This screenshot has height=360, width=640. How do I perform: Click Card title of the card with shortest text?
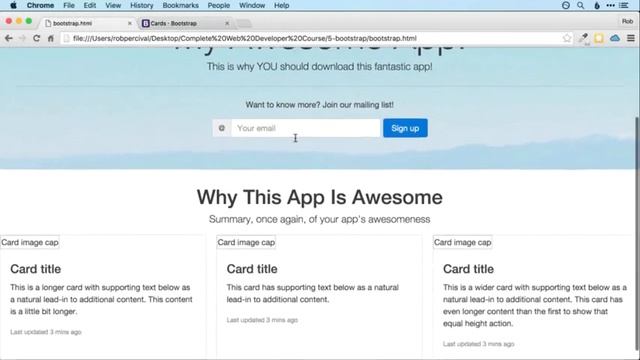(x=252, y=269)
